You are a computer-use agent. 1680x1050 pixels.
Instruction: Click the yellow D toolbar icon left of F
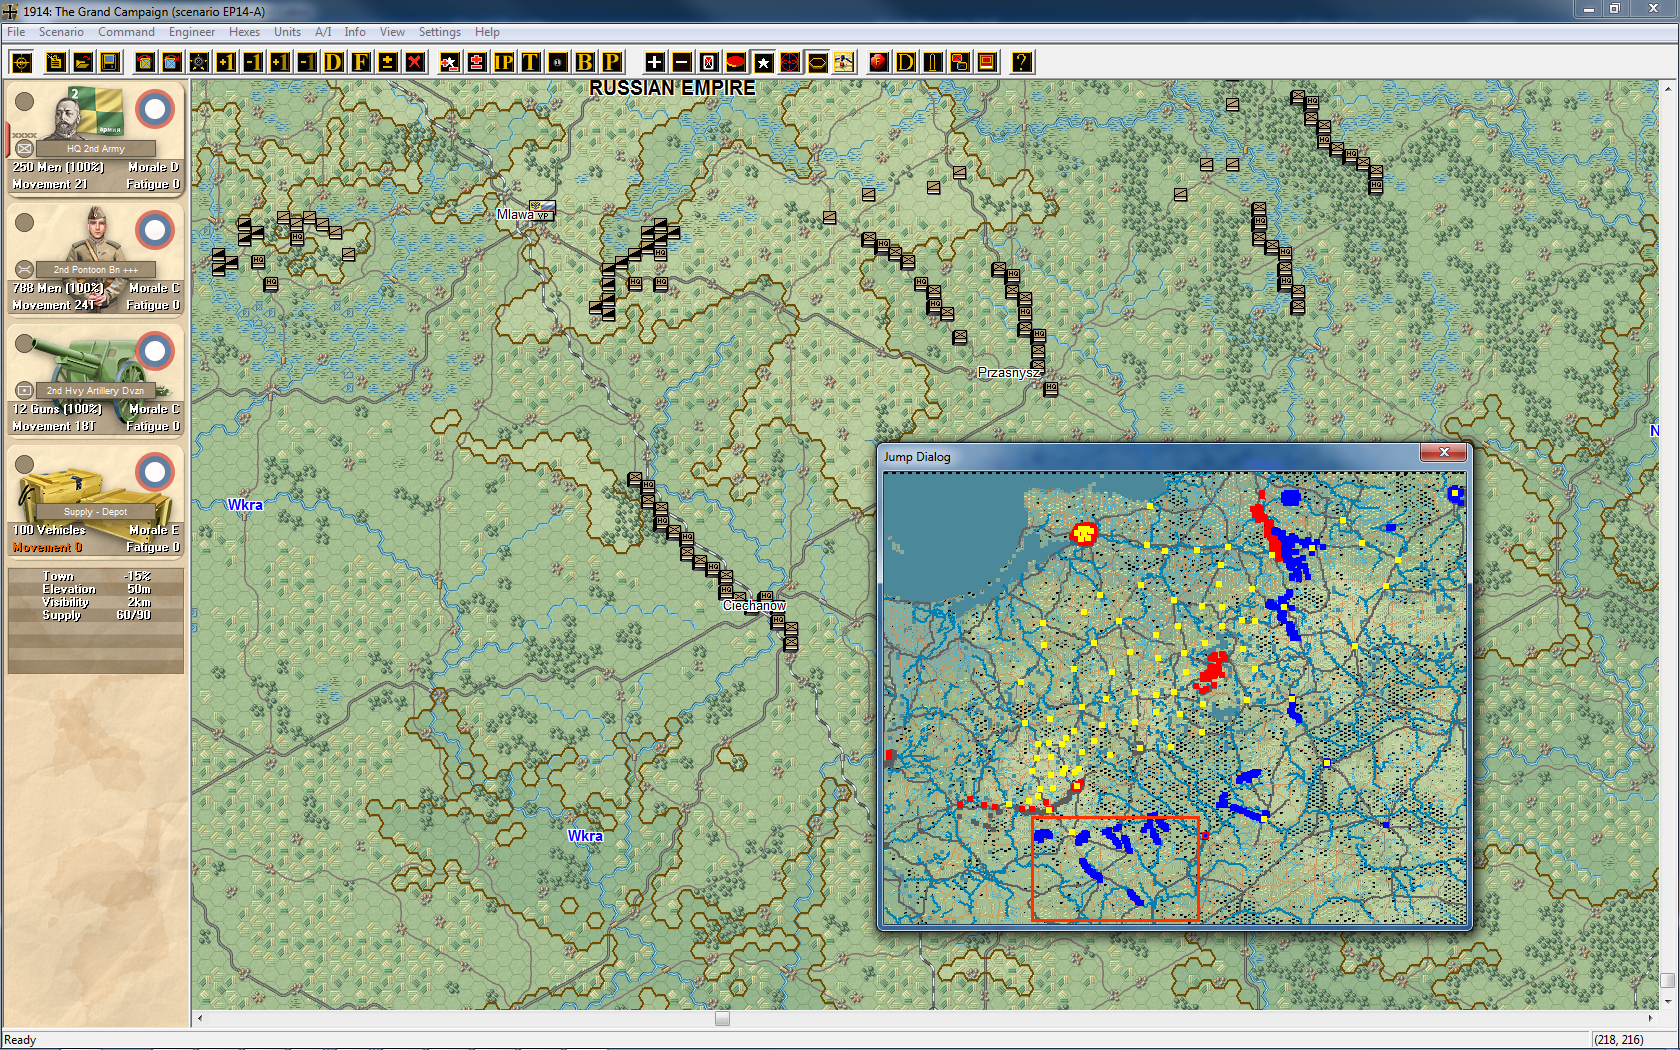click(334, 62)
